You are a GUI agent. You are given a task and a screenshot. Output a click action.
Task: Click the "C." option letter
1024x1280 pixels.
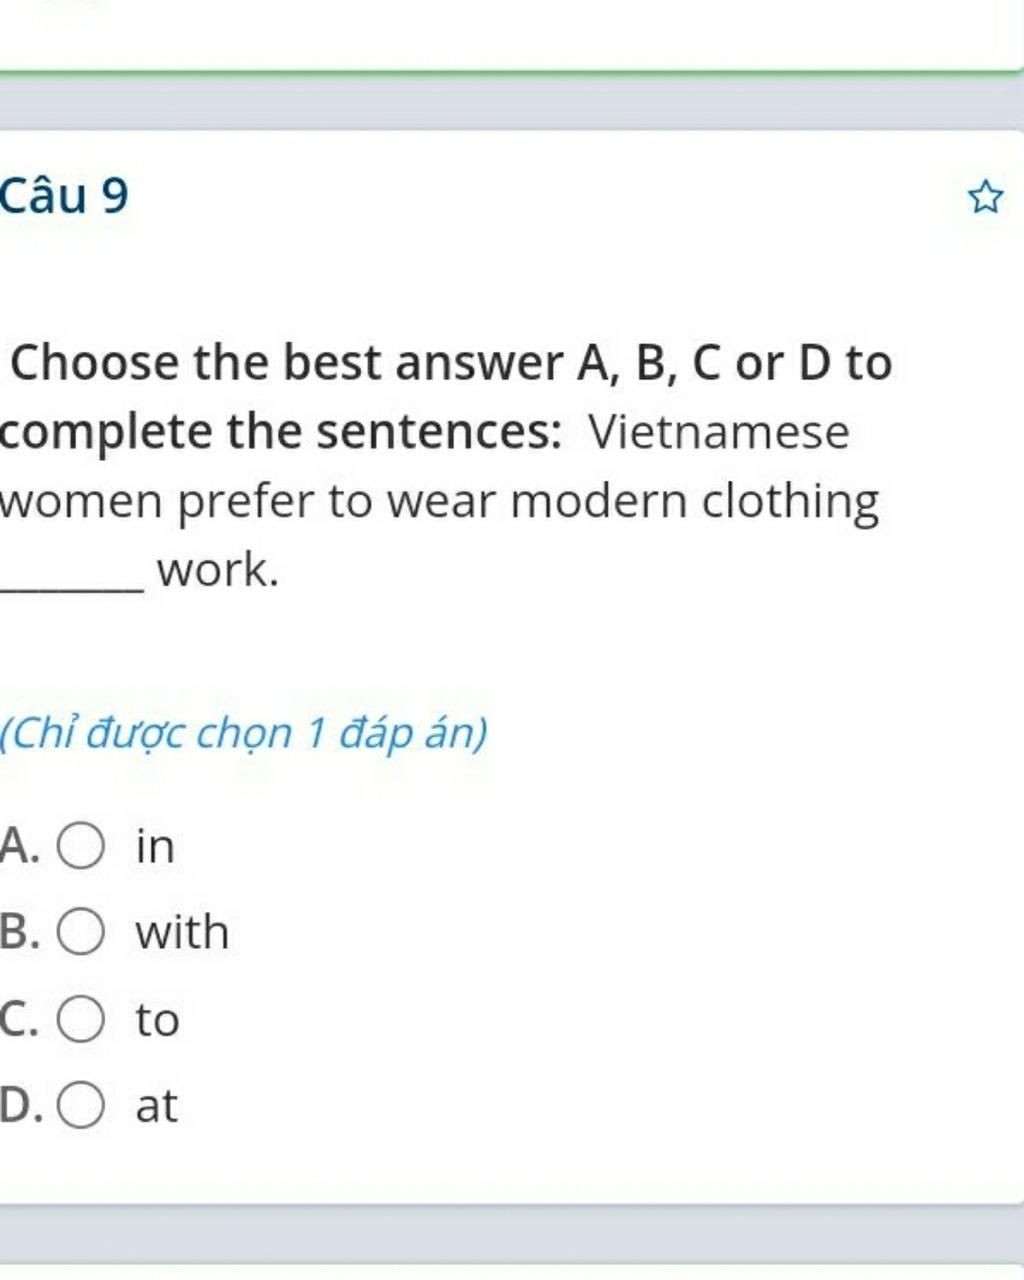tap(20, 1020)
